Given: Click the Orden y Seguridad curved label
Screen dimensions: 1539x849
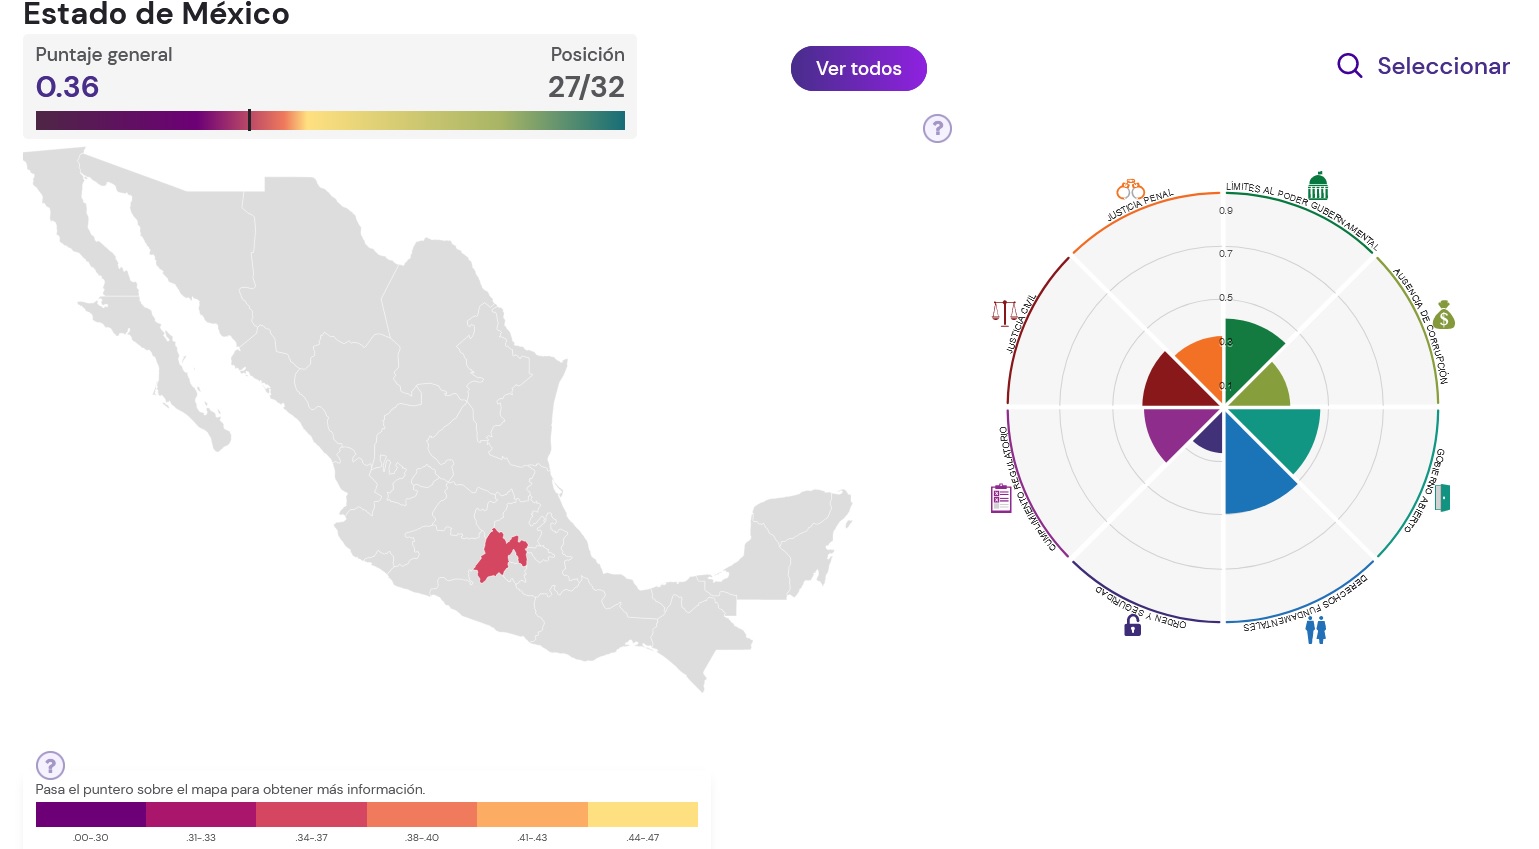Looking at the screenshot, I should tap(1141, 607).
